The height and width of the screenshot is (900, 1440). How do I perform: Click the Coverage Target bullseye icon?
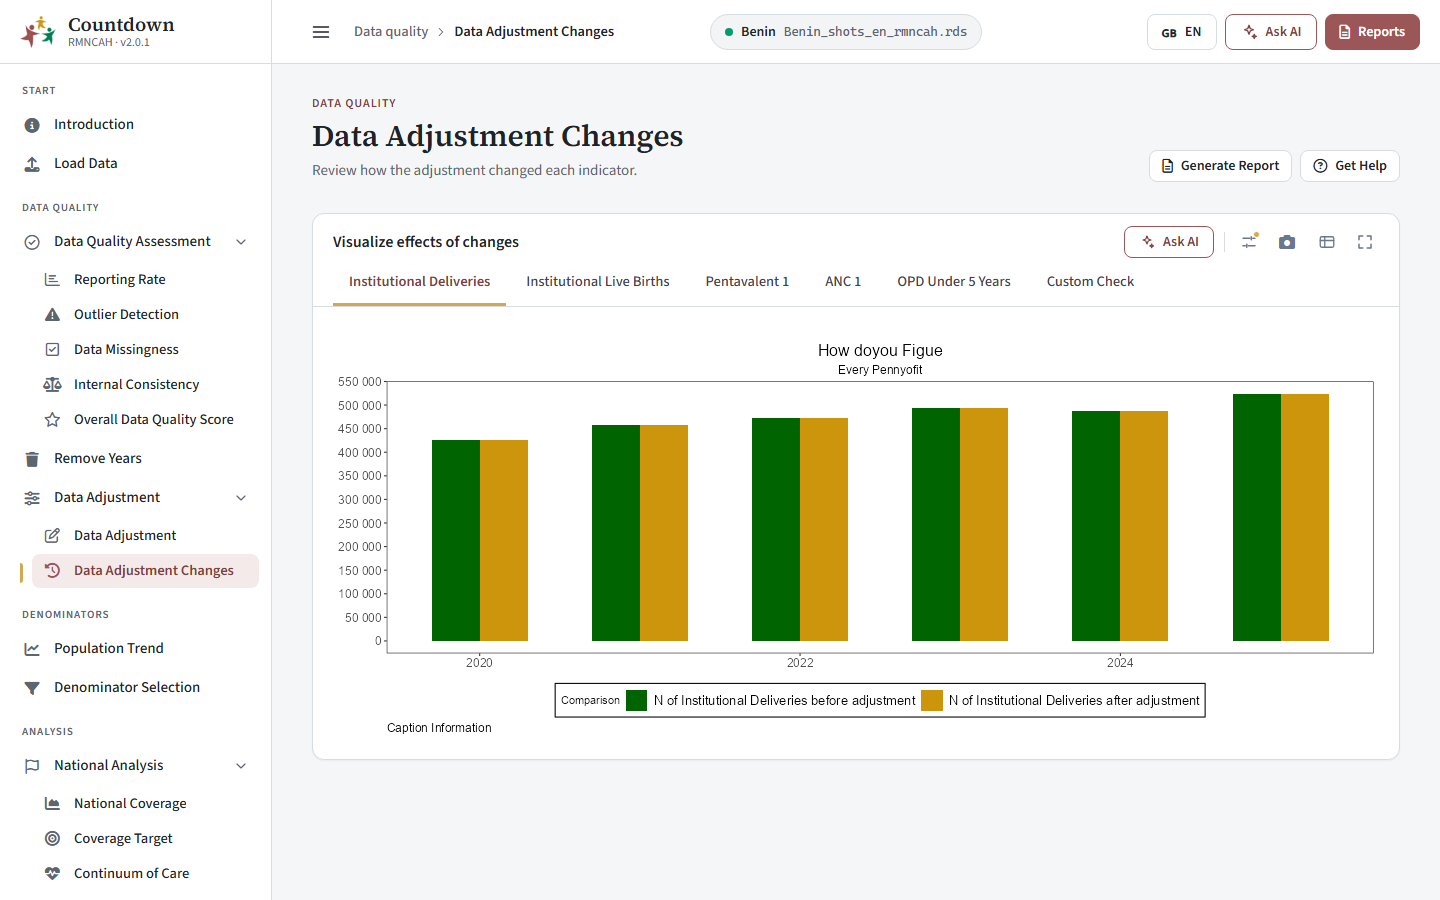pyautogui.click(x=52, y=839)
